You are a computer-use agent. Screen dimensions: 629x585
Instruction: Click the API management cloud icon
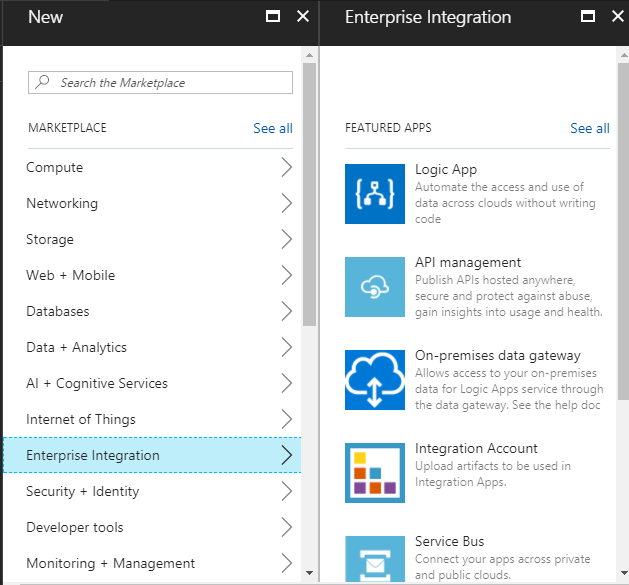click(375, 287)
